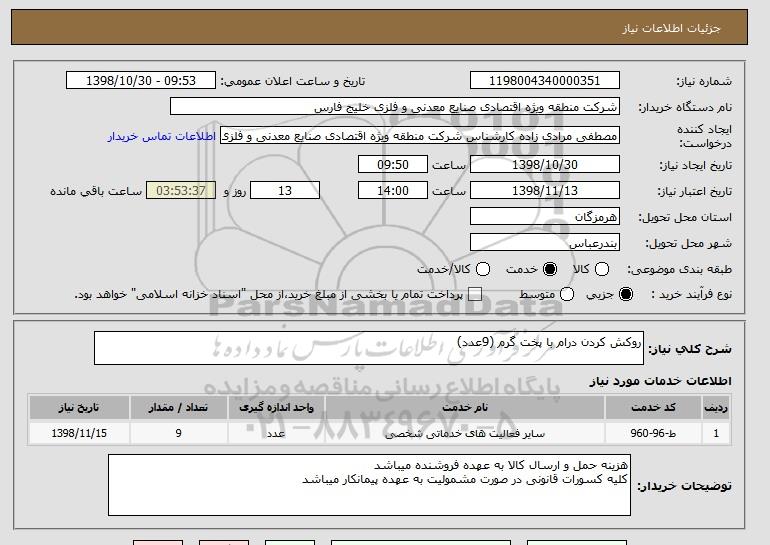Click the validity time field 14:00
The width and height of the screenshot is (770, 545).
(x=393, y=191)
